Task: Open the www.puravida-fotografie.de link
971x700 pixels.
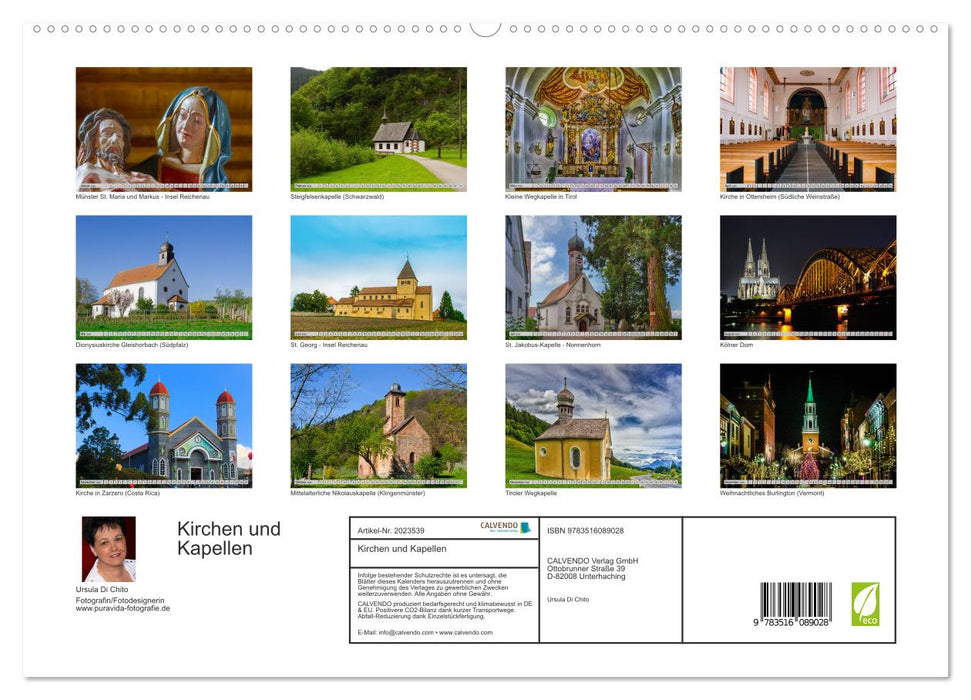Action: click(x=124, y=606)
